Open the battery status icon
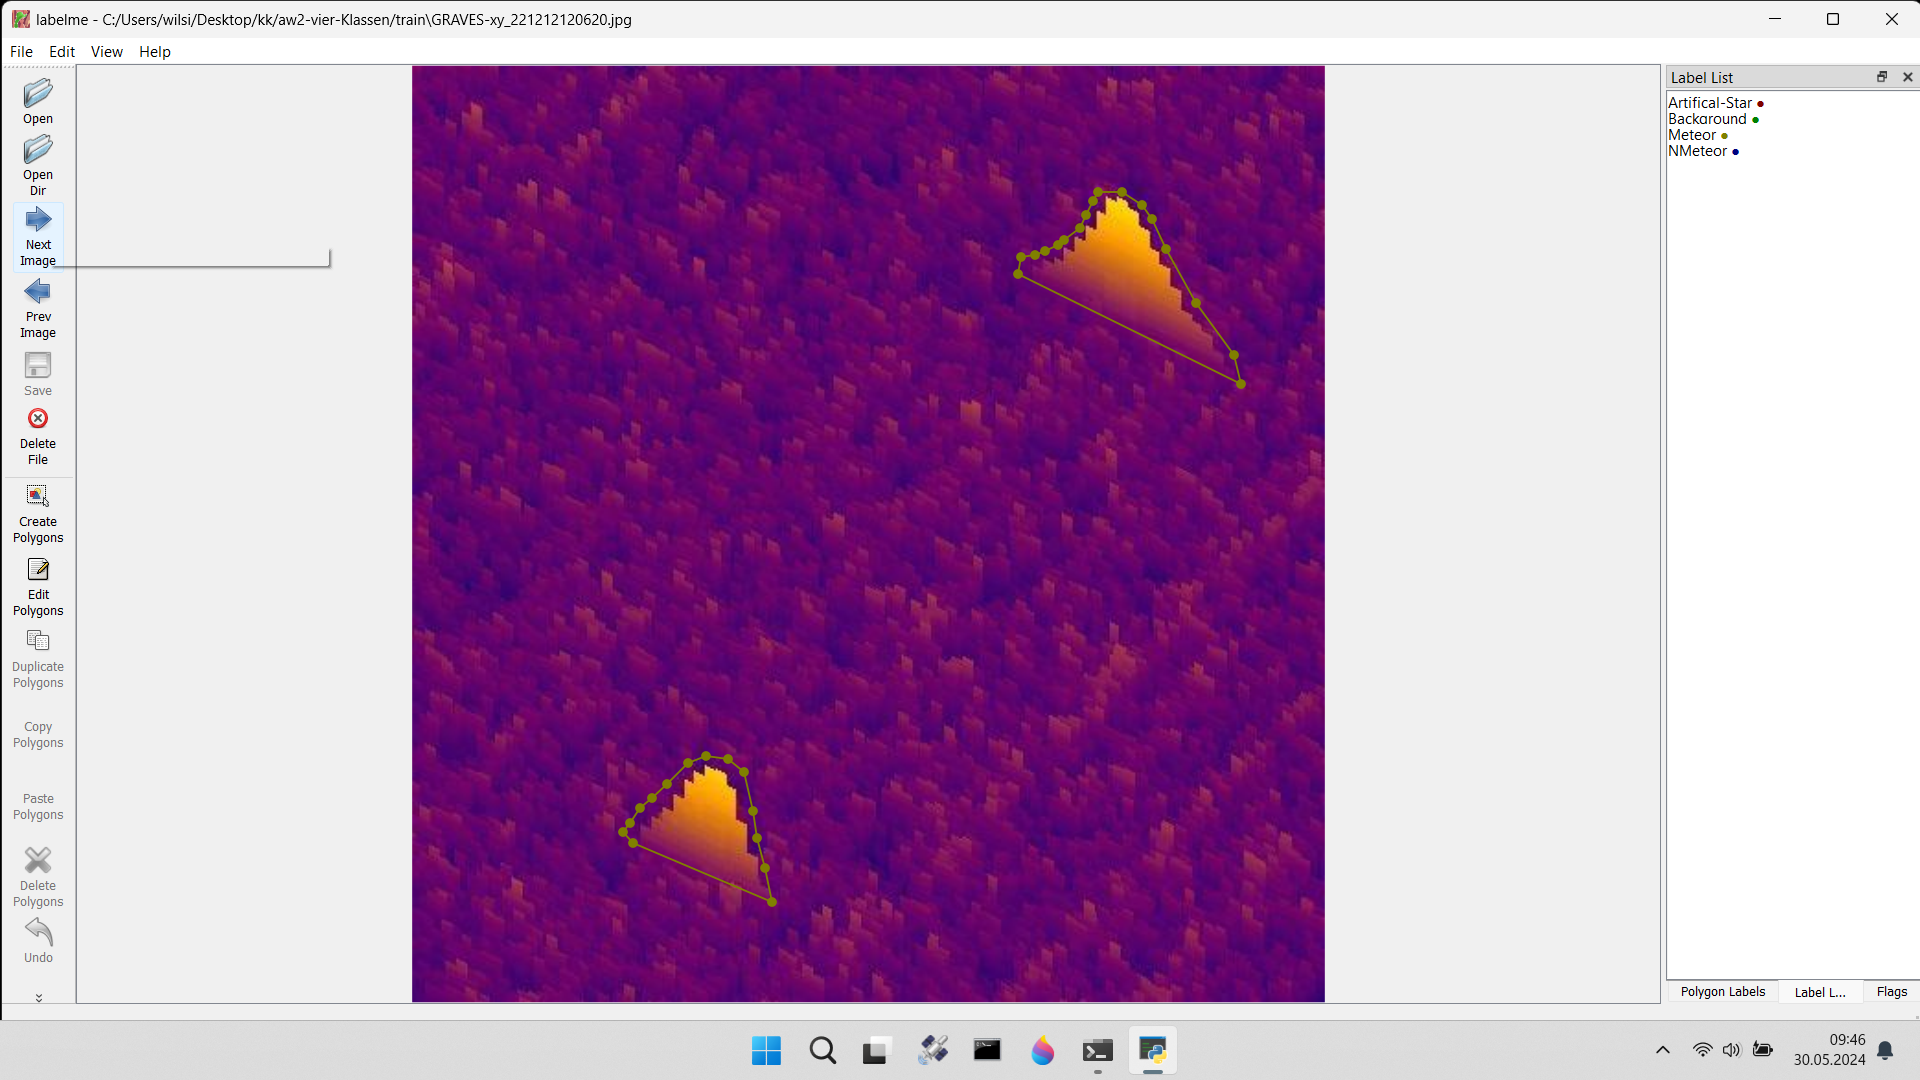This screenshot has width=1920, height=1080. tap(1763, 1050)
